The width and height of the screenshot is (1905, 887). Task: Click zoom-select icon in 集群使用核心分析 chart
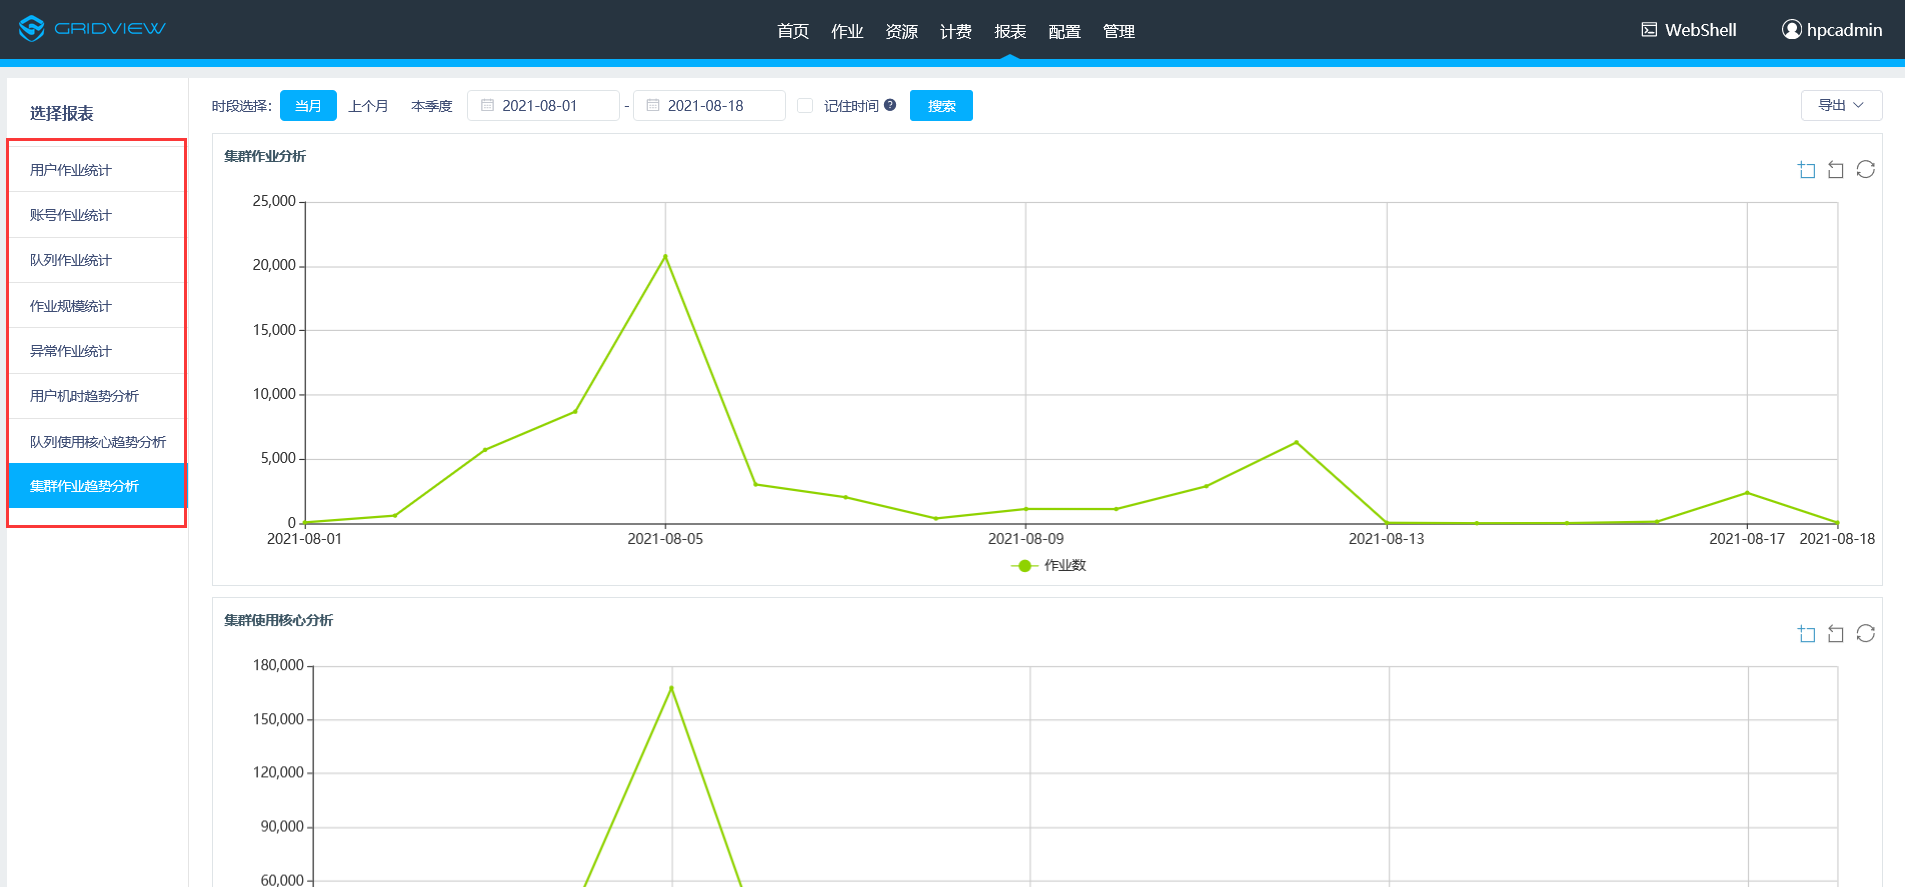pyautogui.click(x=1806, y=634)
